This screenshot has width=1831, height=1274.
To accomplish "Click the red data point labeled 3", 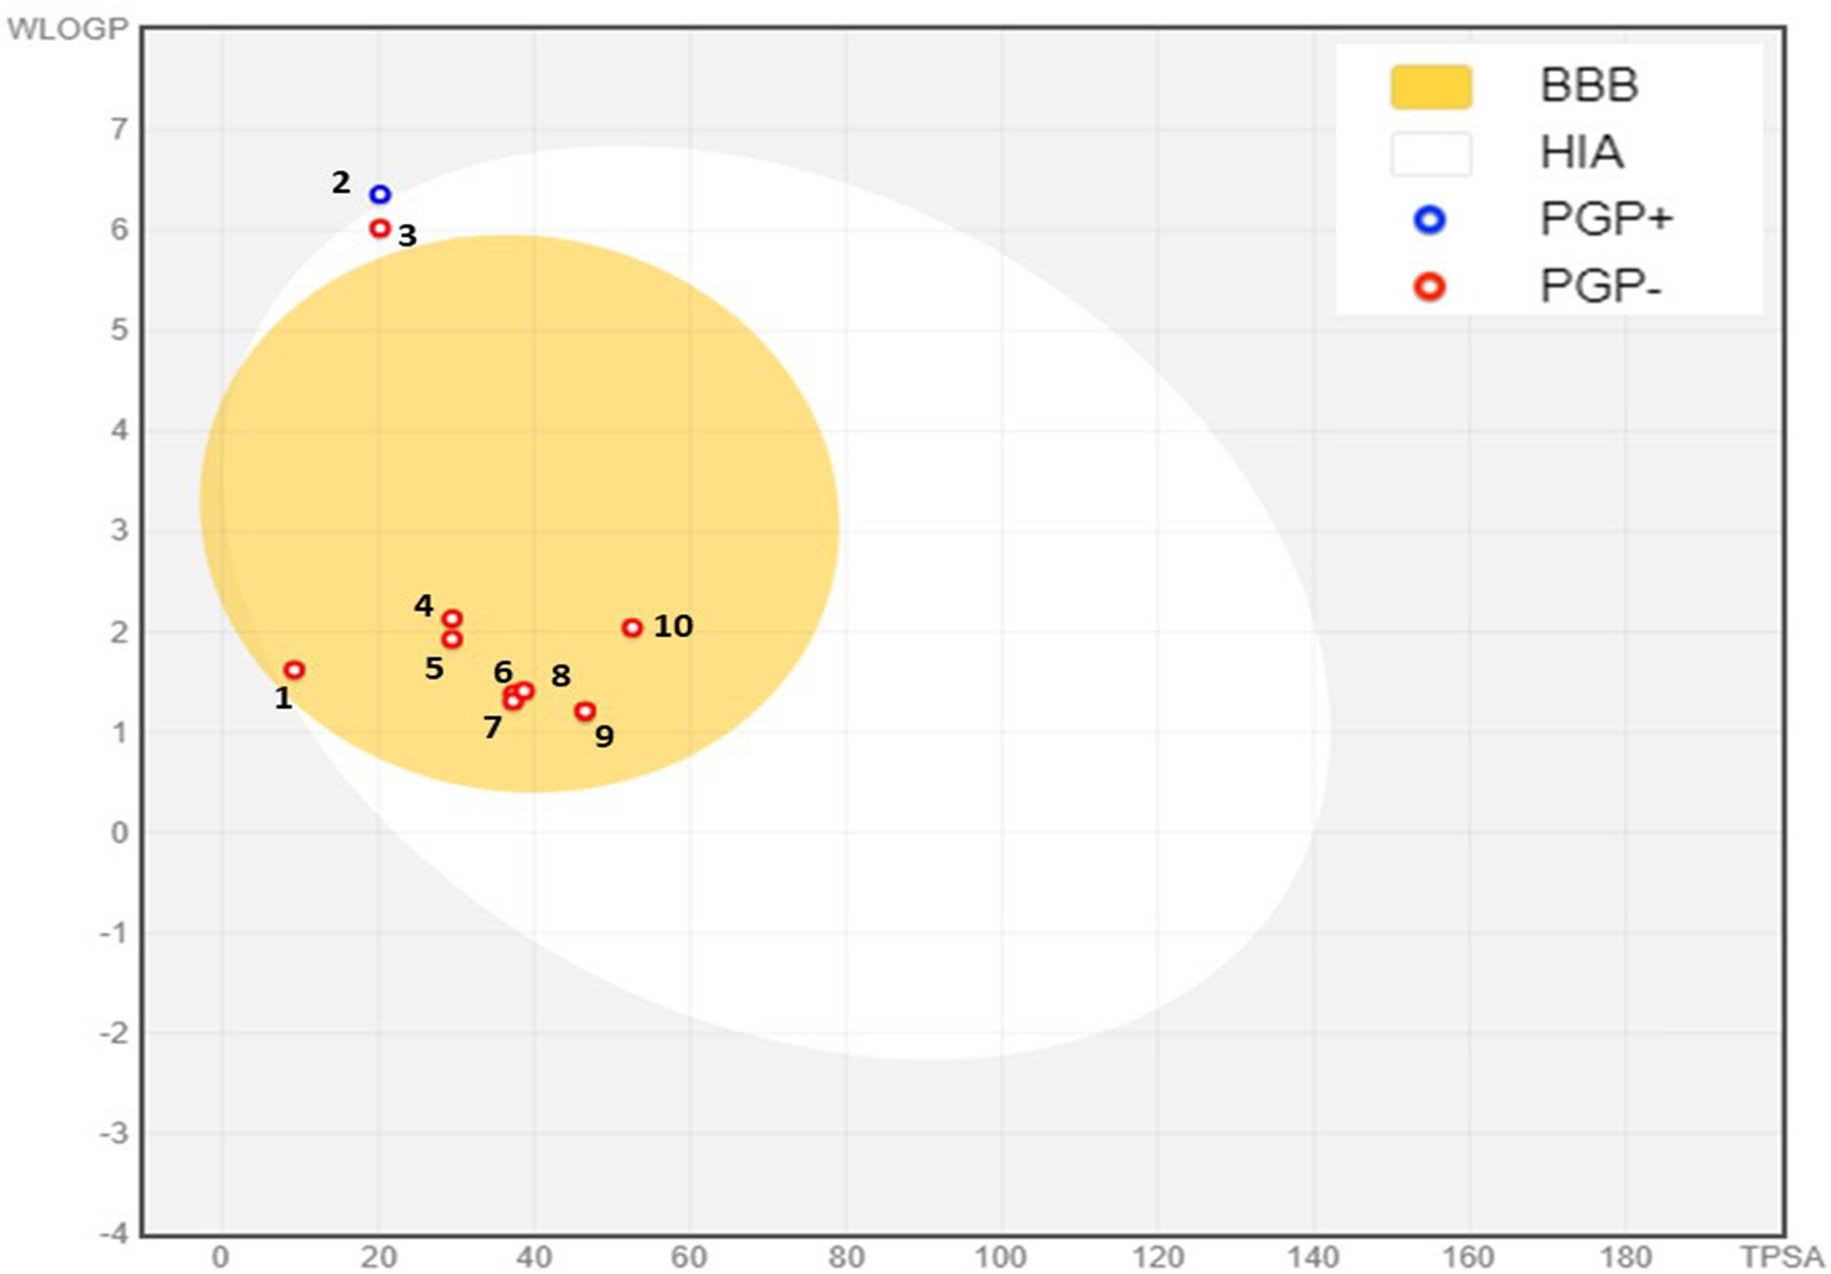I will 380,229.
